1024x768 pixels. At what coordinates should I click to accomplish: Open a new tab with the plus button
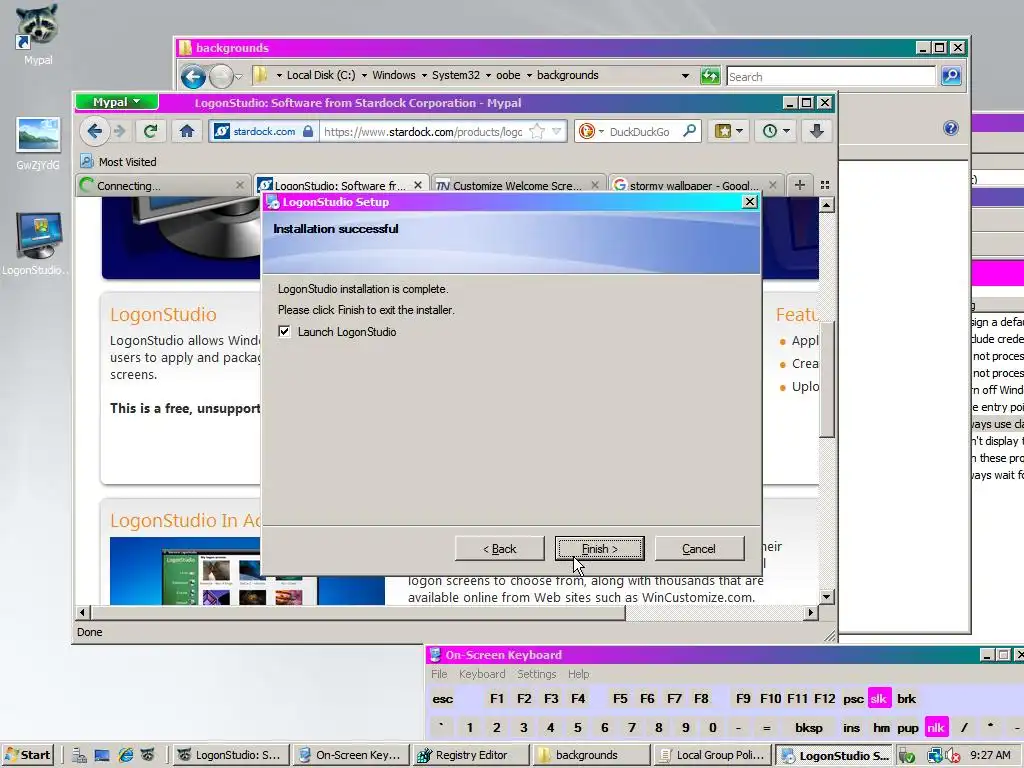point(799,185)
